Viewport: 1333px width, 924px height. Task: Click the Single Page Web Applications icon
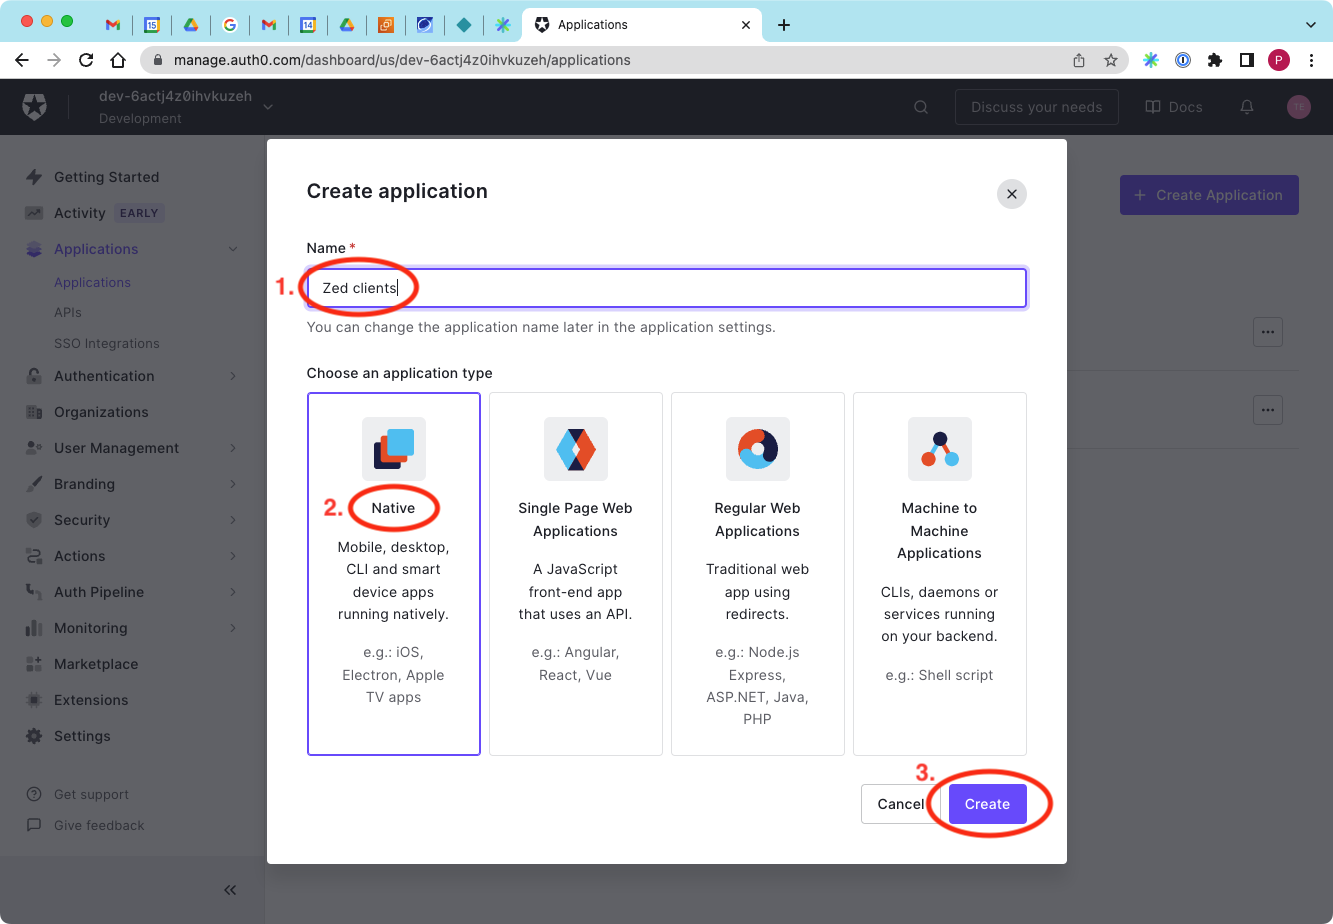point(576,449)
